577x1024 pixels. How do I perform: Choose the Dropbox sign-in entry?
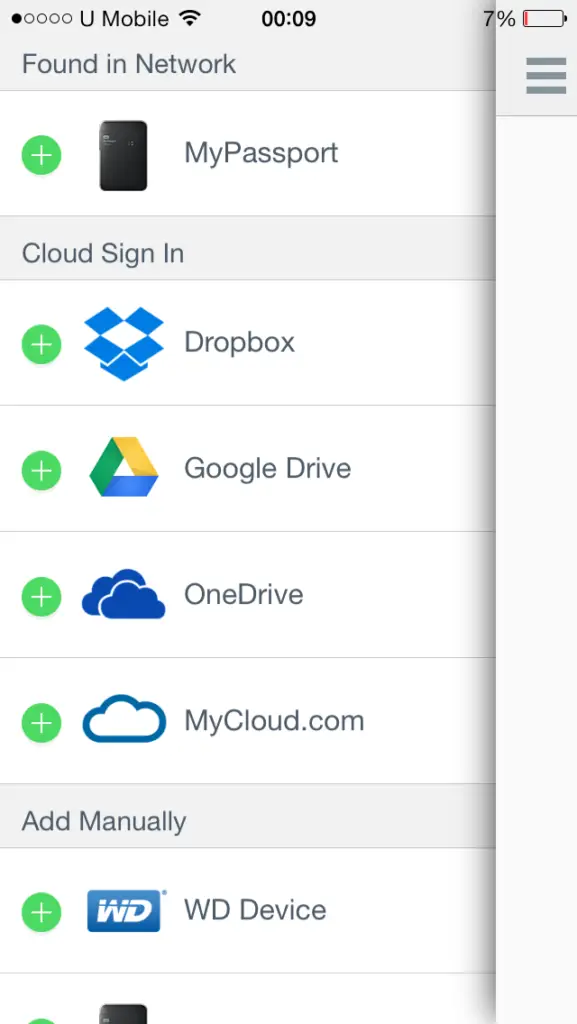(x=248, y=342)
